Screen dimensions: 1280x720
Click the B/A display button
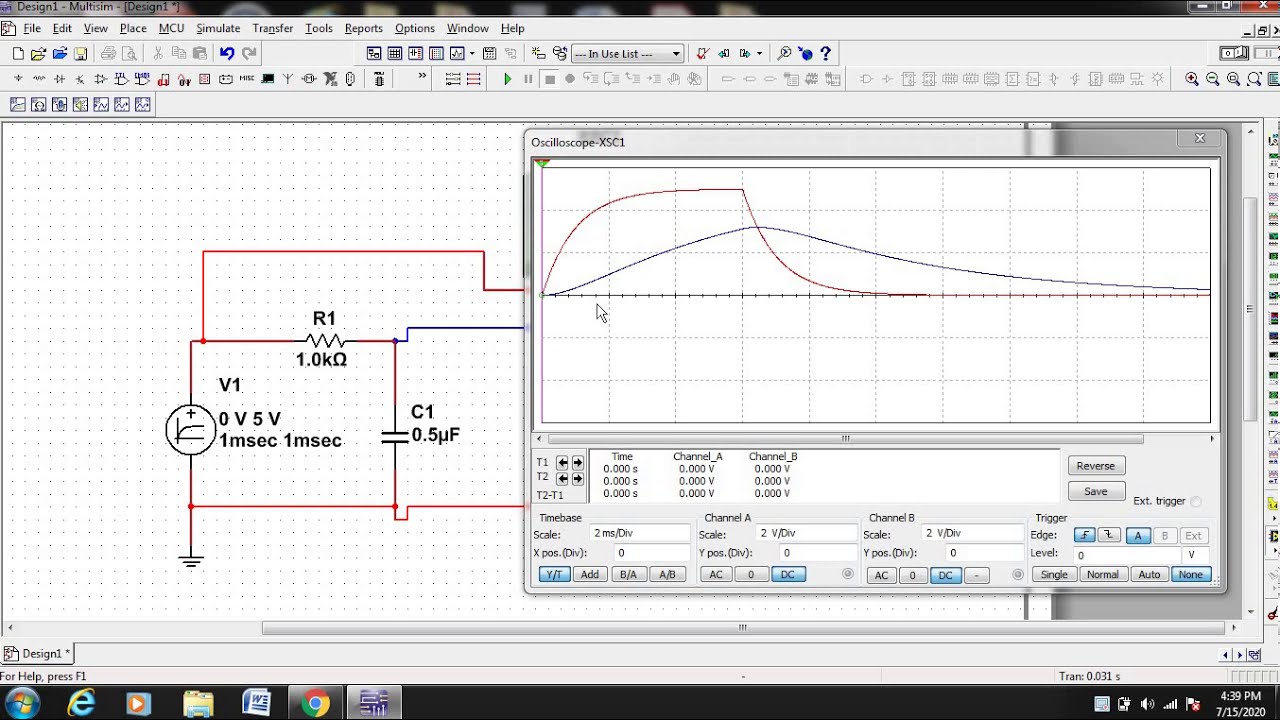tap(628, 575)
